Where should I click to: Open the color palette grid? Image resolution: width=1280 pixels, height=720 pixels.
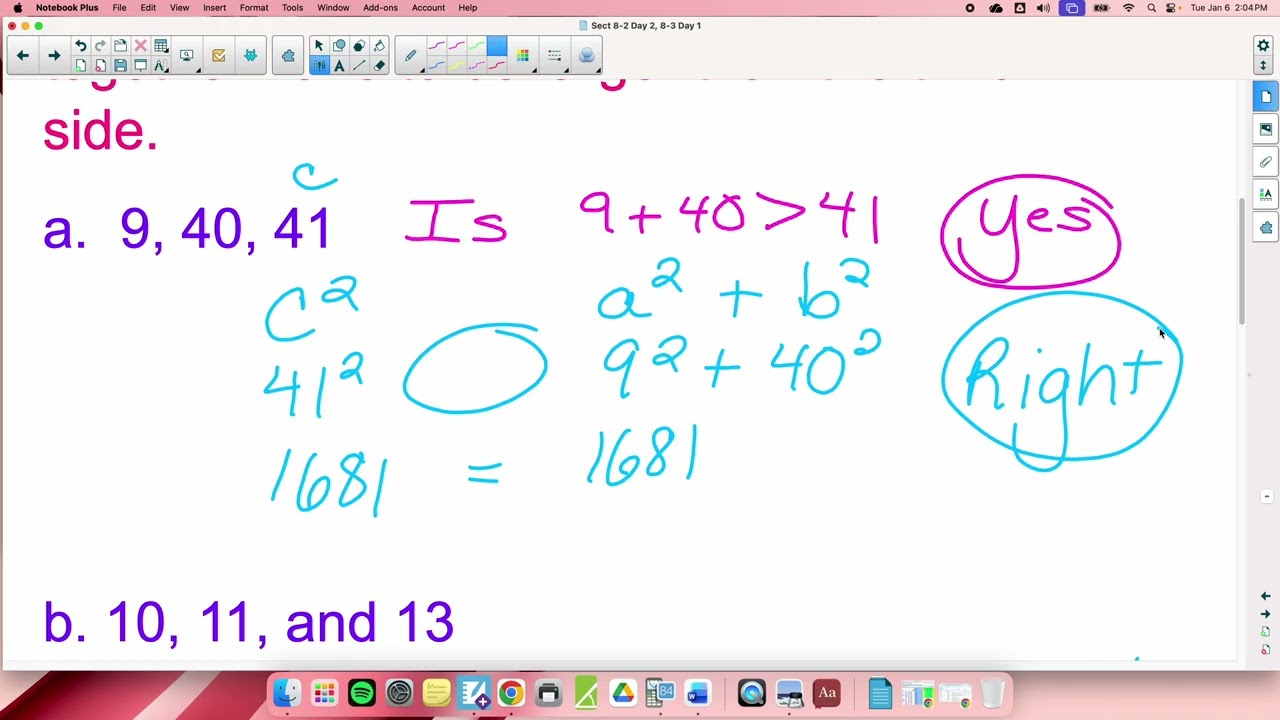click(522, 55)
